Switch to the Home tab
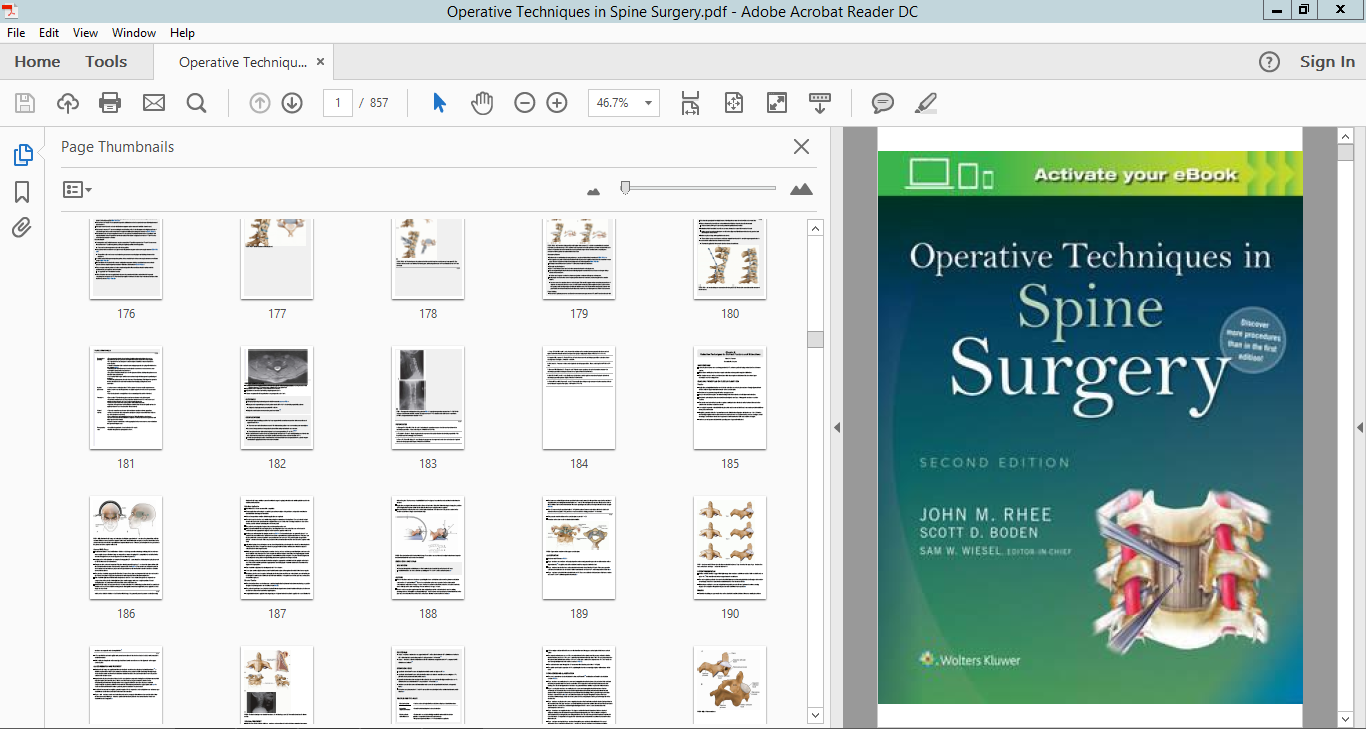Viewport: 1366px width, 729px height. point(38,62)
